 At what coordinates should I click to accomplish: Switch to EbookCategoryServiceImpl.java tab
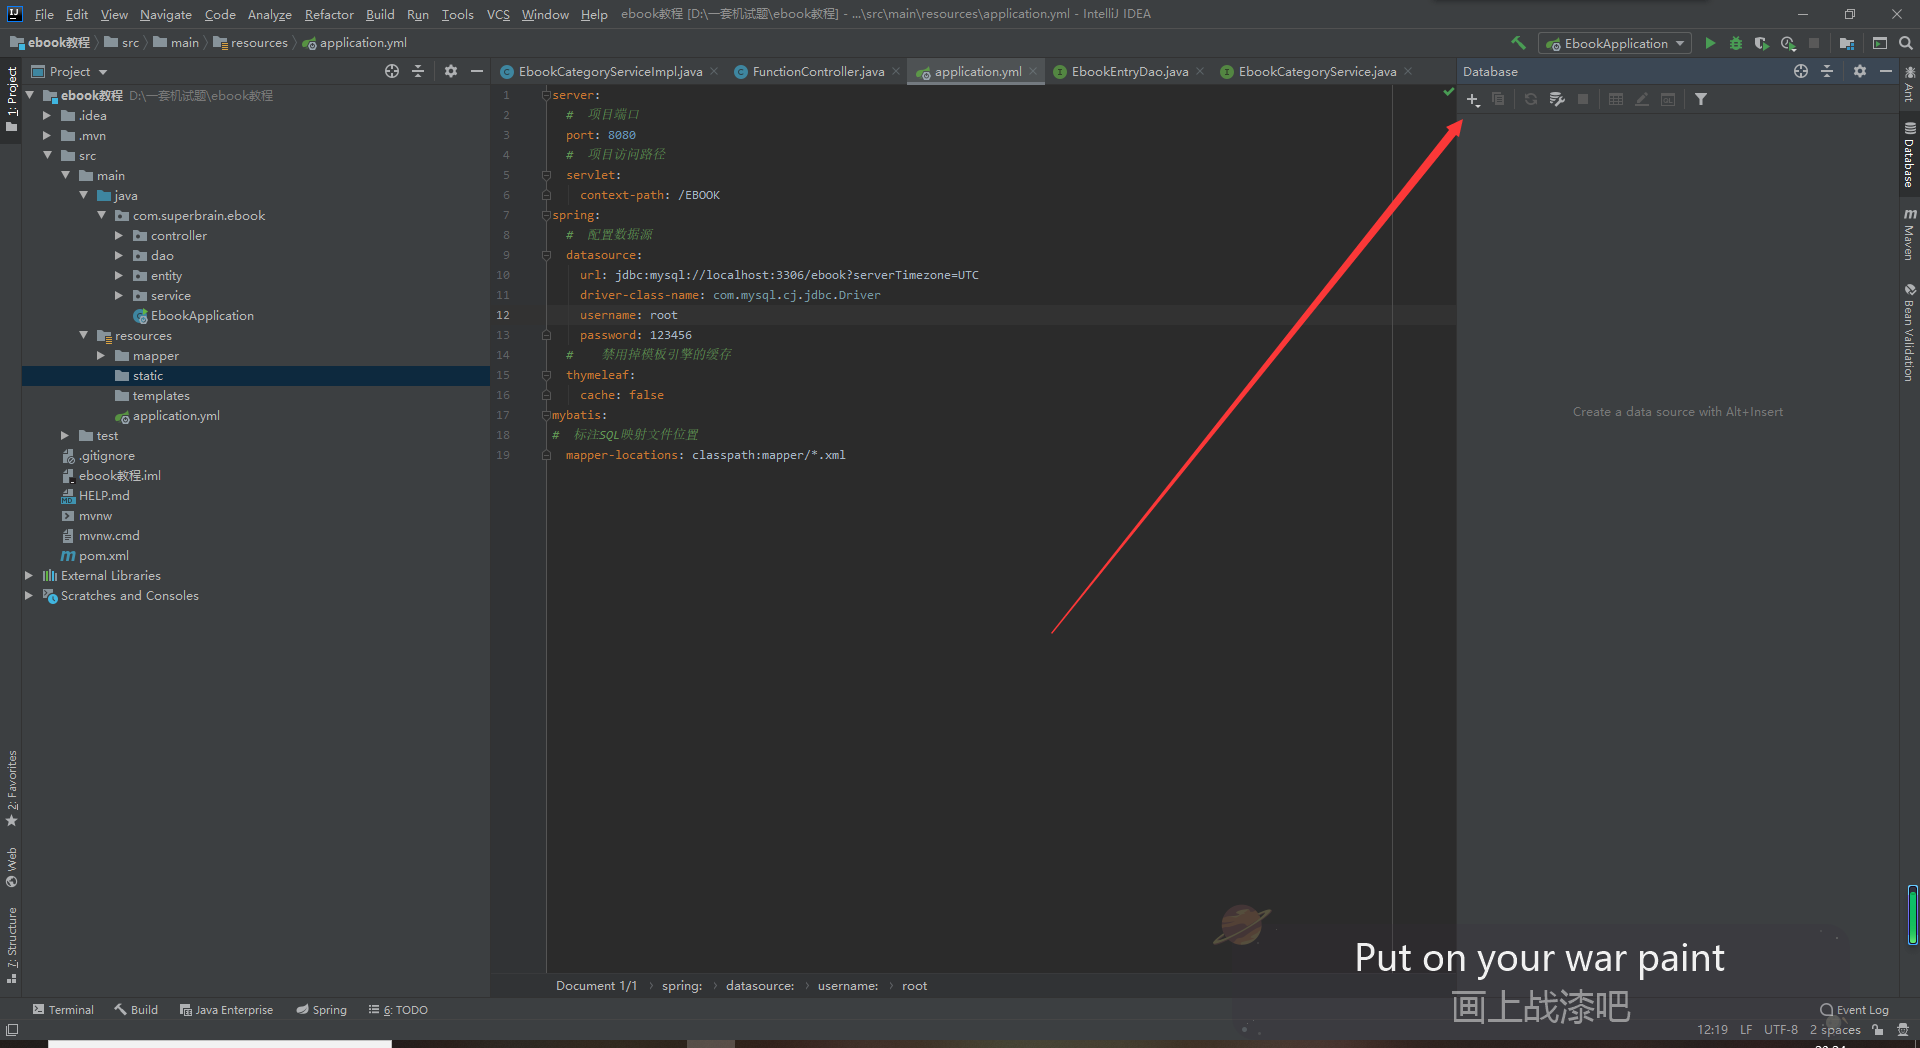point(609,71)
